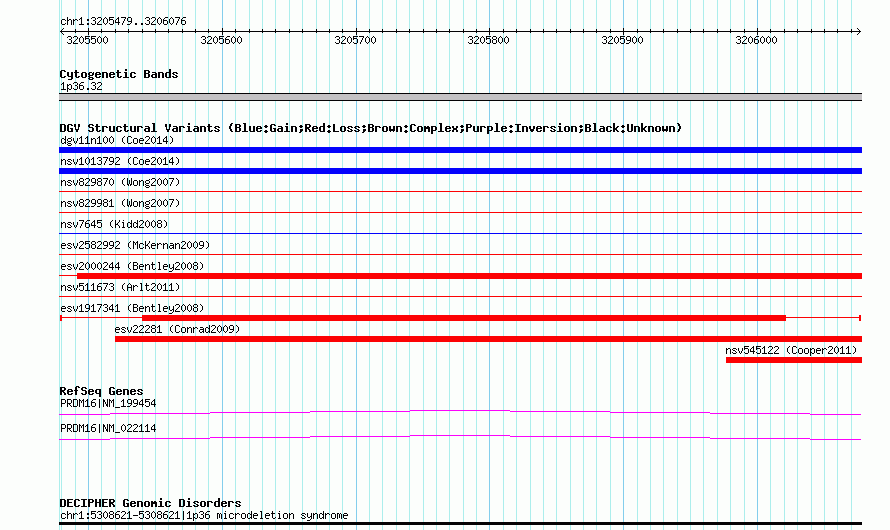Click ruler position 3205500

pyautogui.click(x=87, y=40)
